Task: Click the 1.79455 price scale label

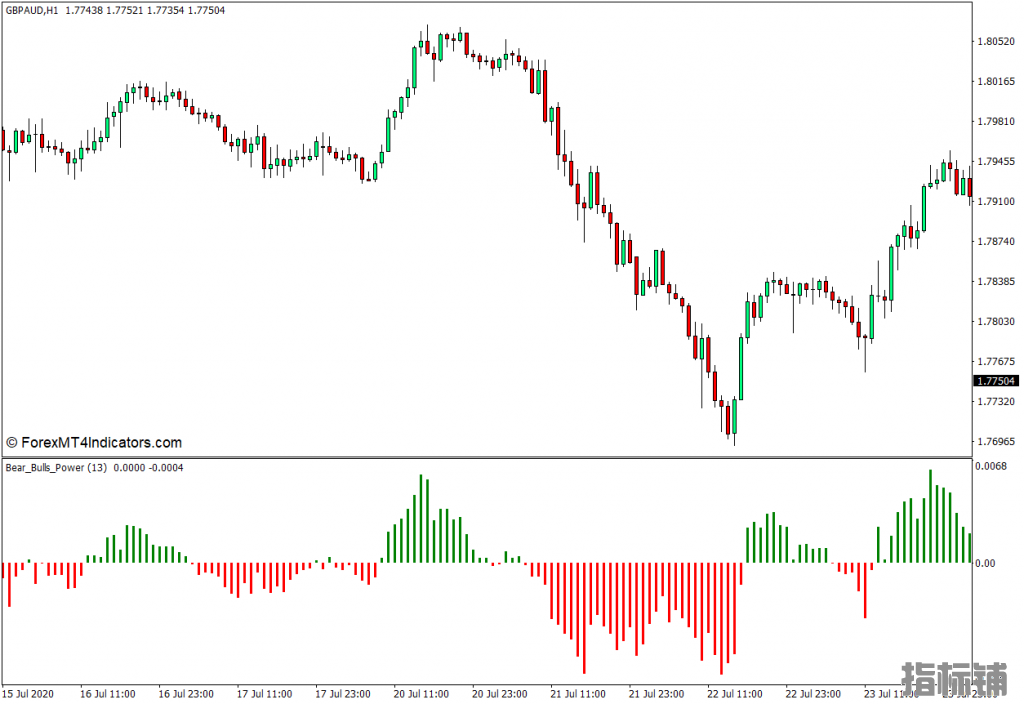Action: [995, 161]
